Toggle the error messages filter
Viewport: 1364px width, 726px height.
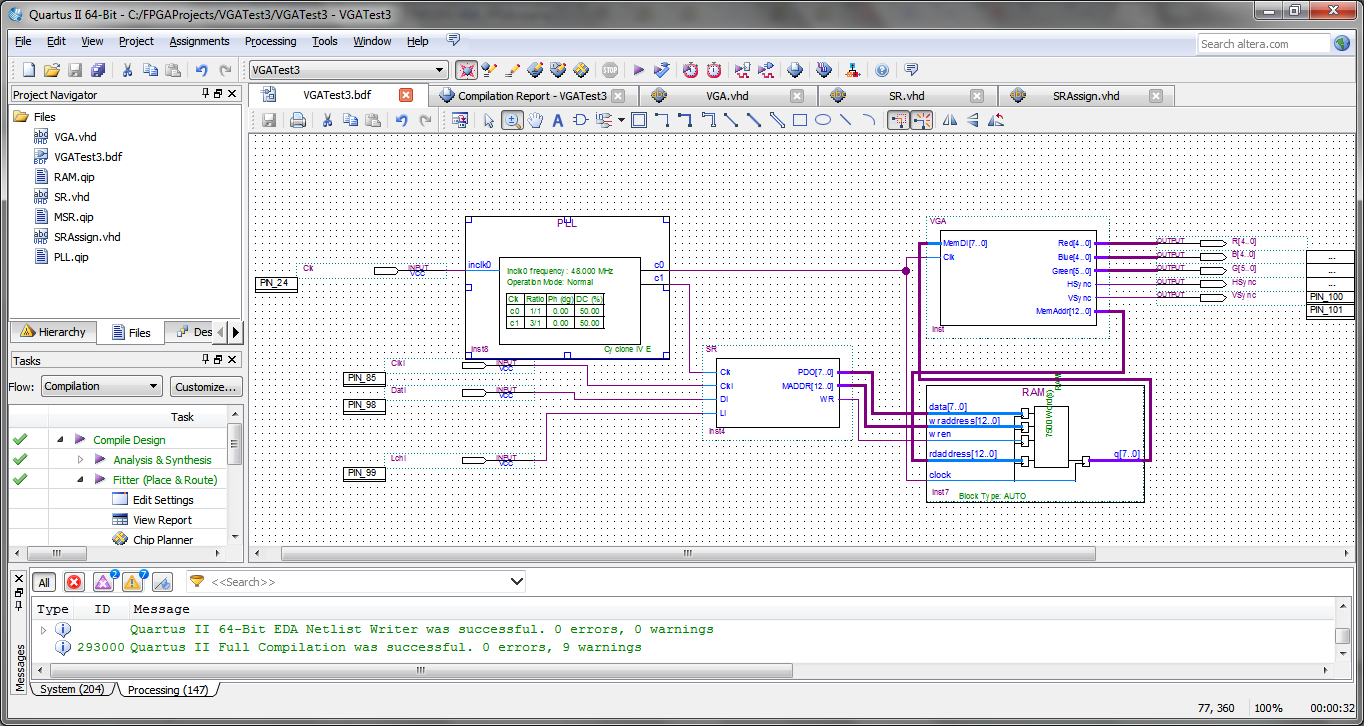[x=74, y=582]
